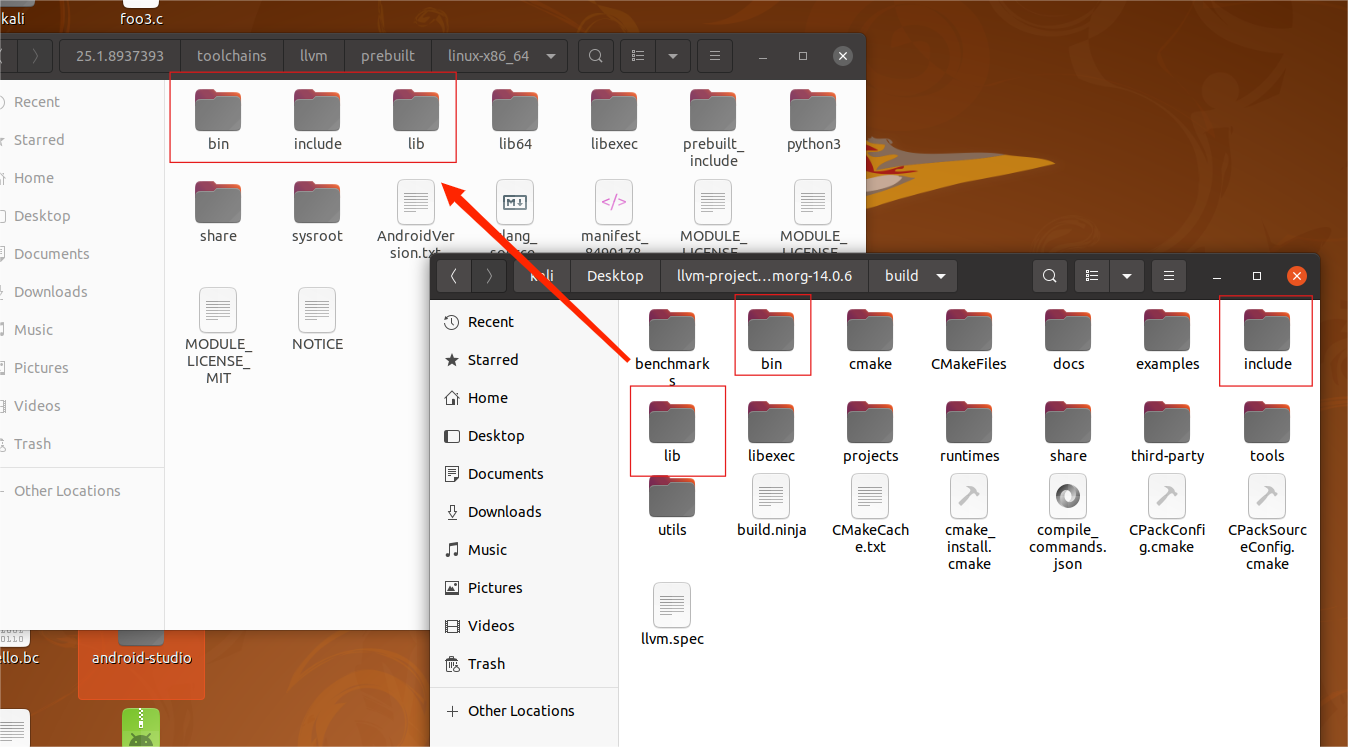Screen dimensions: 1348x747
Task: Go back in build window
Action: coord(454,276)
